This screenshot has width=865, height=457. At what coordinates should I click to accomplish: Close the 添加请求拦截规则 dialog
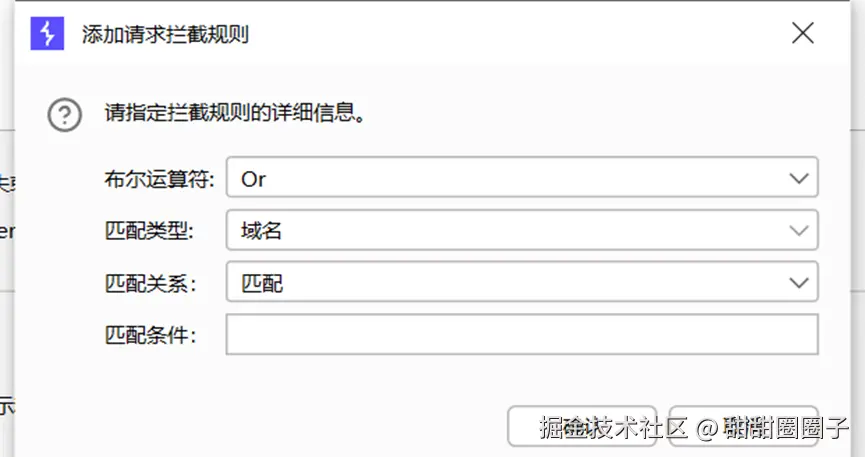[x=802, y=33]
